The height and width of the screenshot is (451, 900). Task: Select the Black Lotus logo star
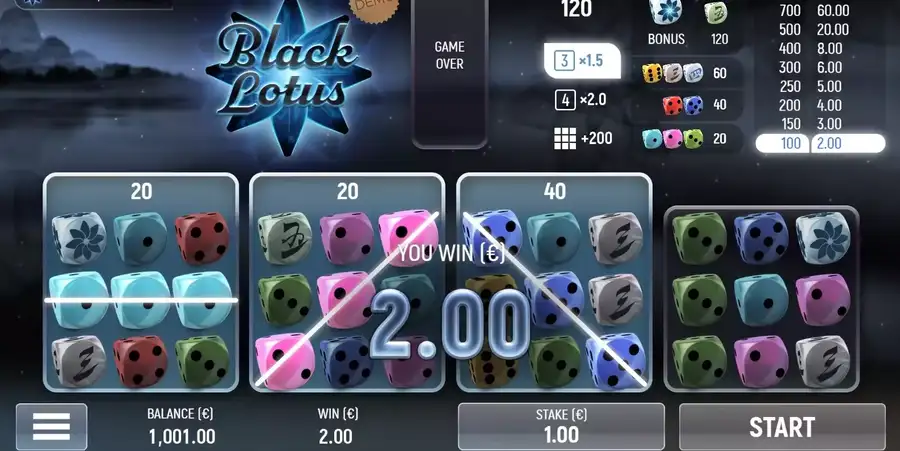click(289, 76)
